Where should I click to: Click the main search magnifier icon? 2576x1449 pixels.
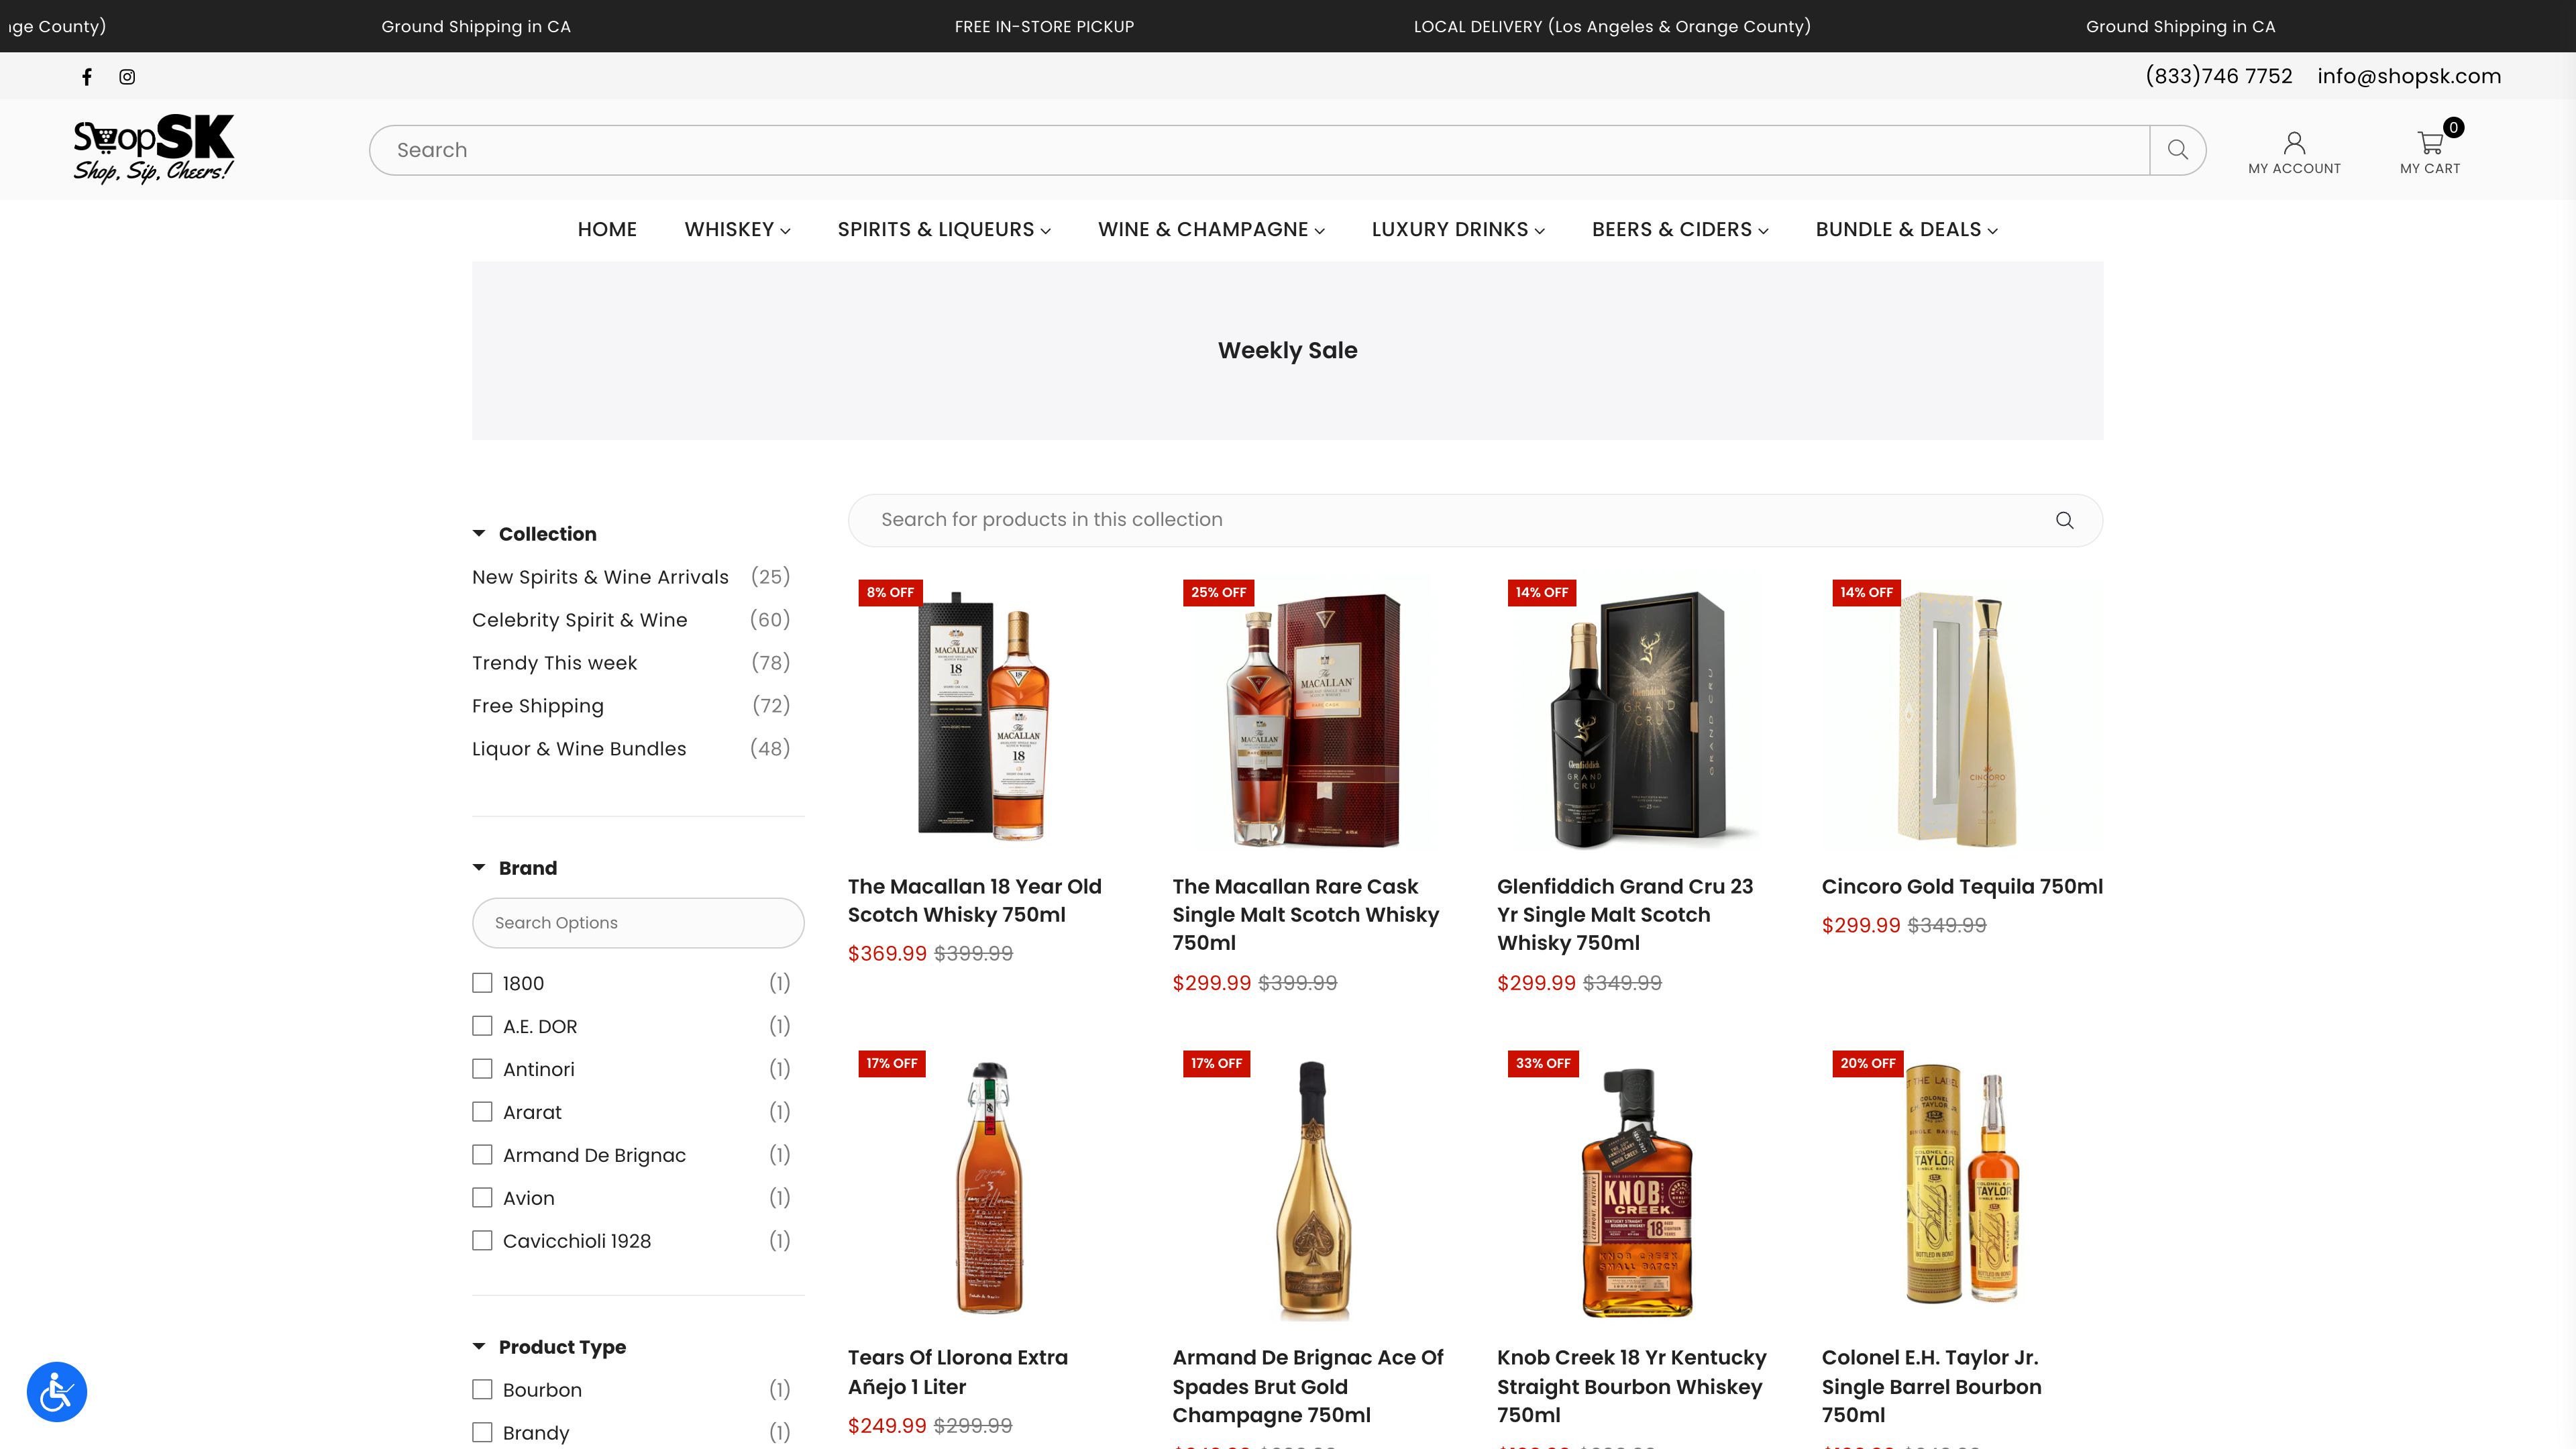pos(2178,149)
